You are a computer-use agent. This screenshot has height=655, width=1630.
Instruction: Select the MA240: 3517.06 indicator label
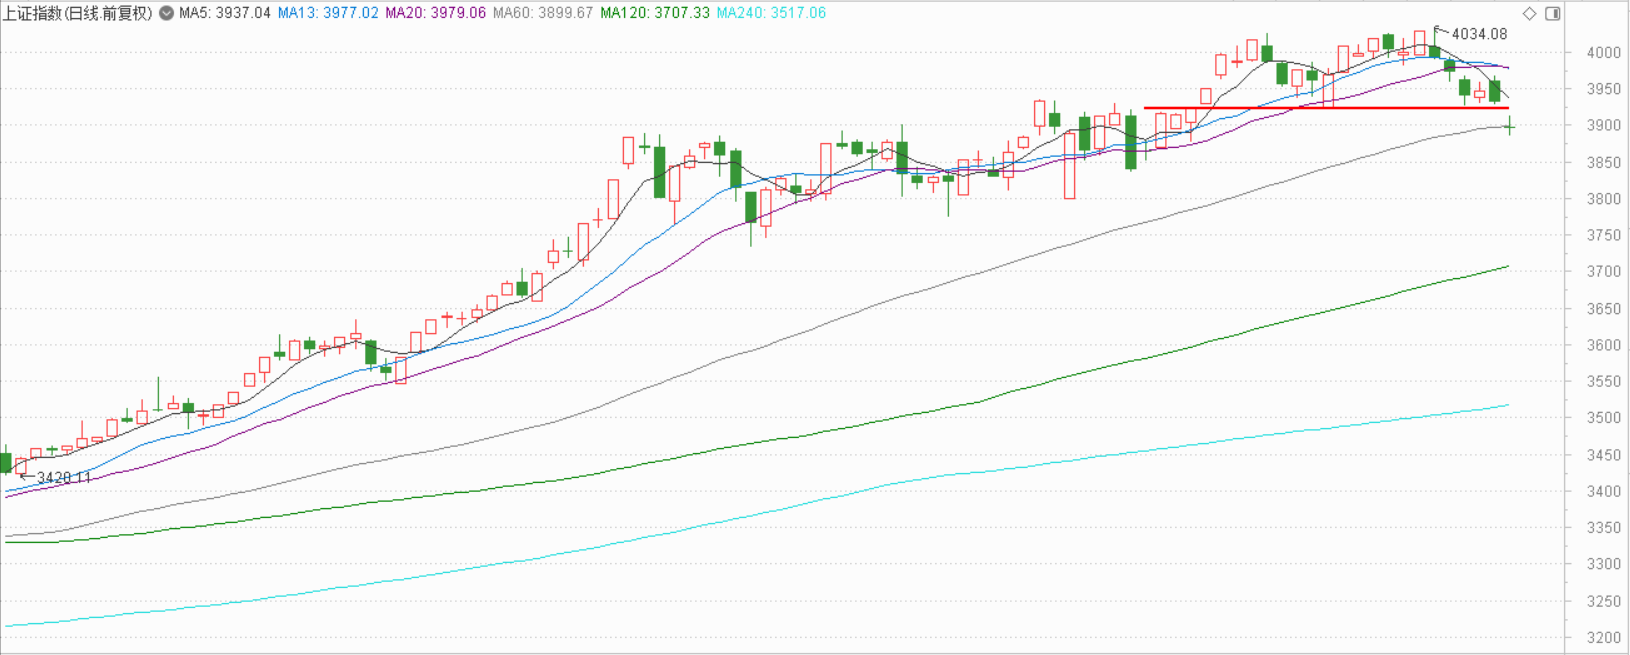pos(771,13)
